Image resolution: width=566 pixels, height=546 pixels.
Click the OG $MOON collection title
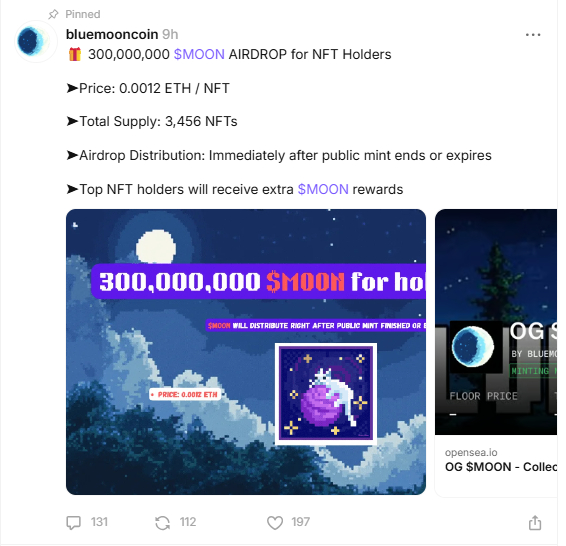point(501,467)
